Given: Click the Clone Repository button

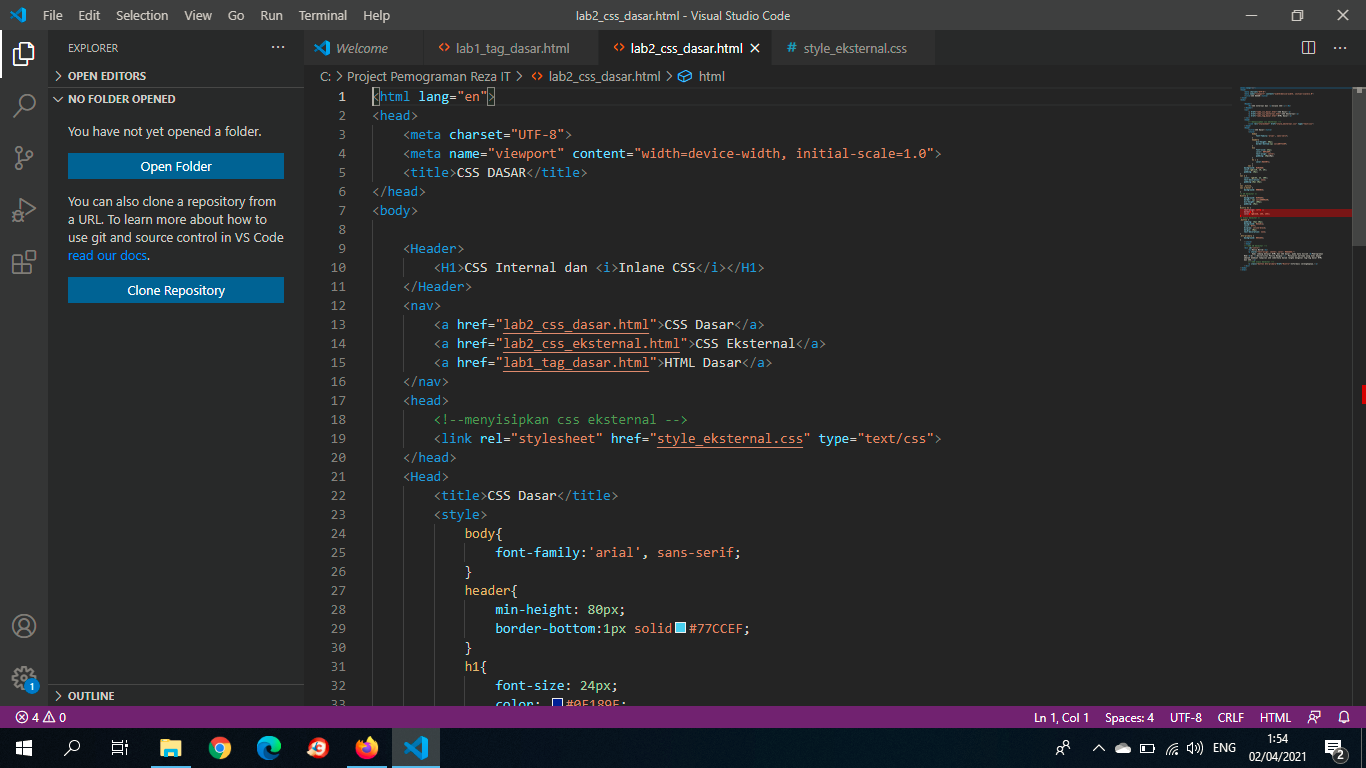Looking at the screenshot, I should (x=176, y=290).
